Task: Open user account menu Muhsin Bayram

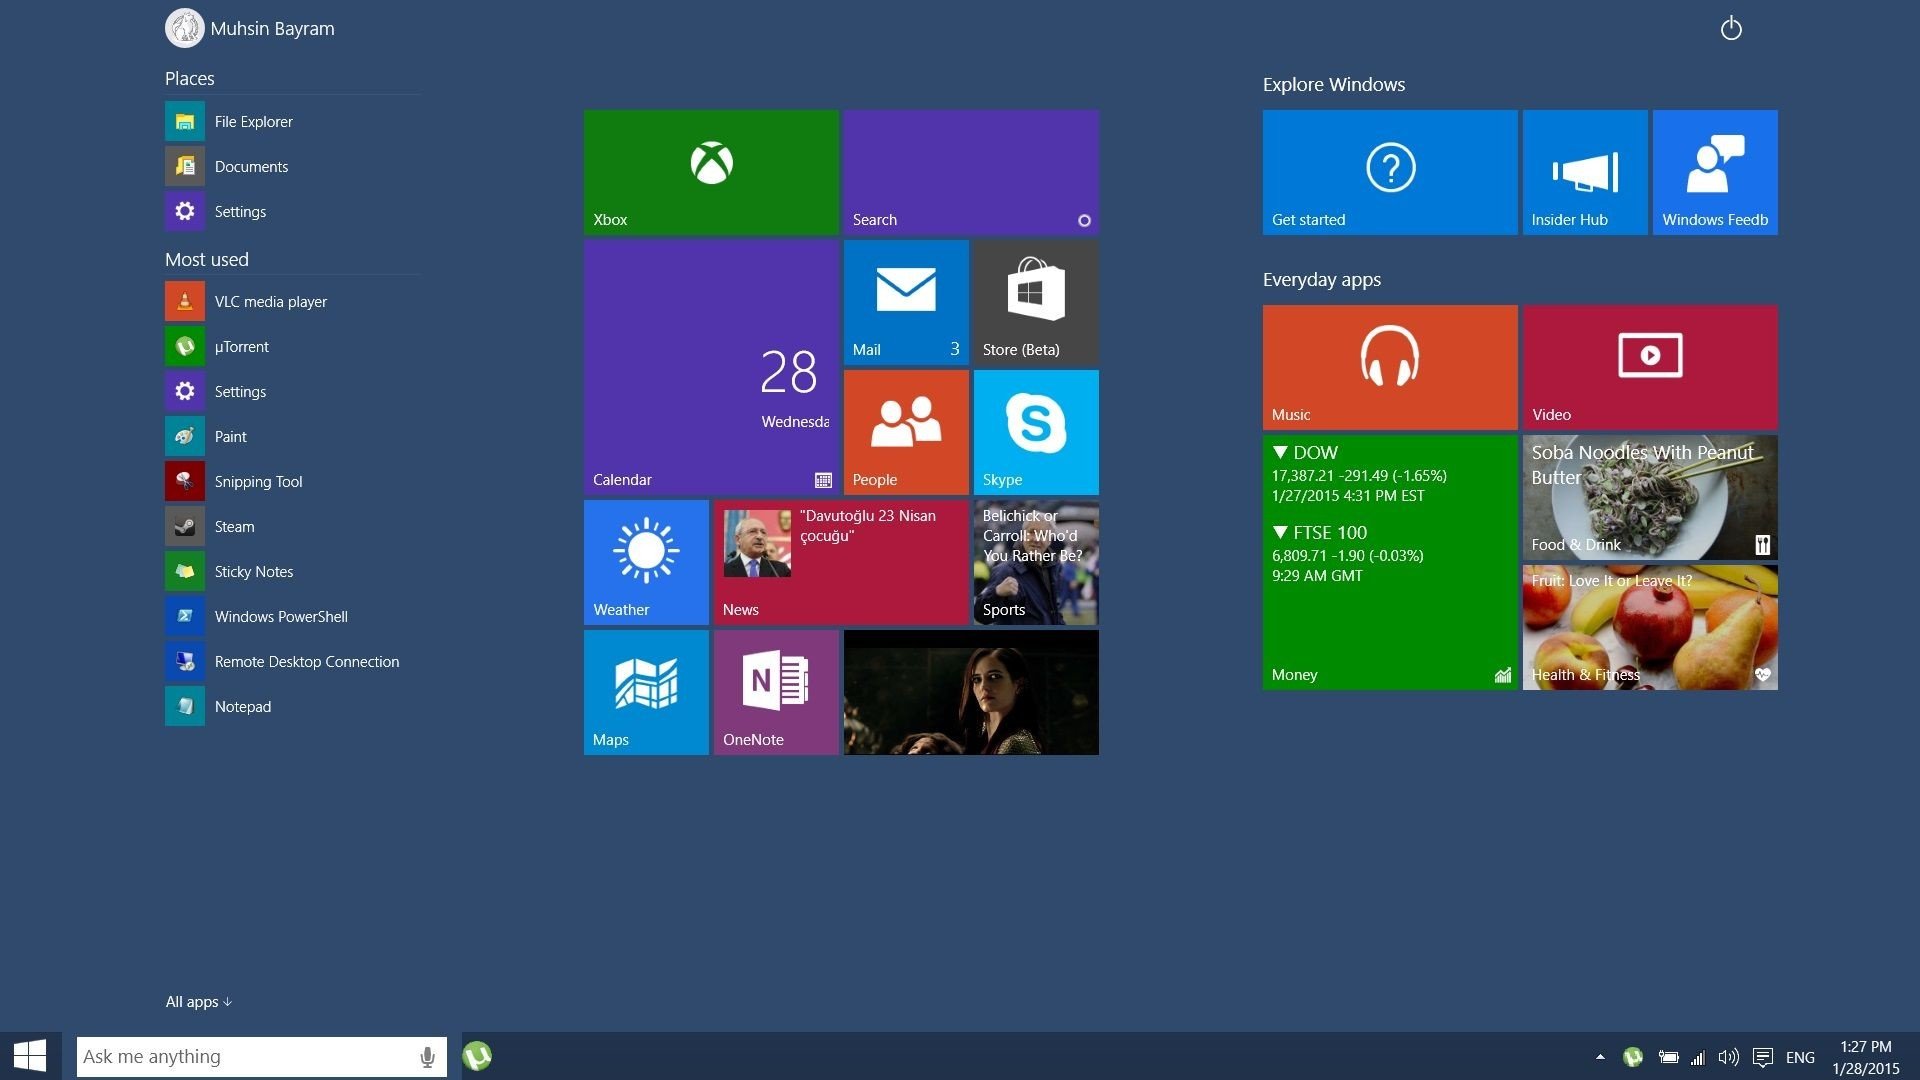Action: (x=250, y=28)
